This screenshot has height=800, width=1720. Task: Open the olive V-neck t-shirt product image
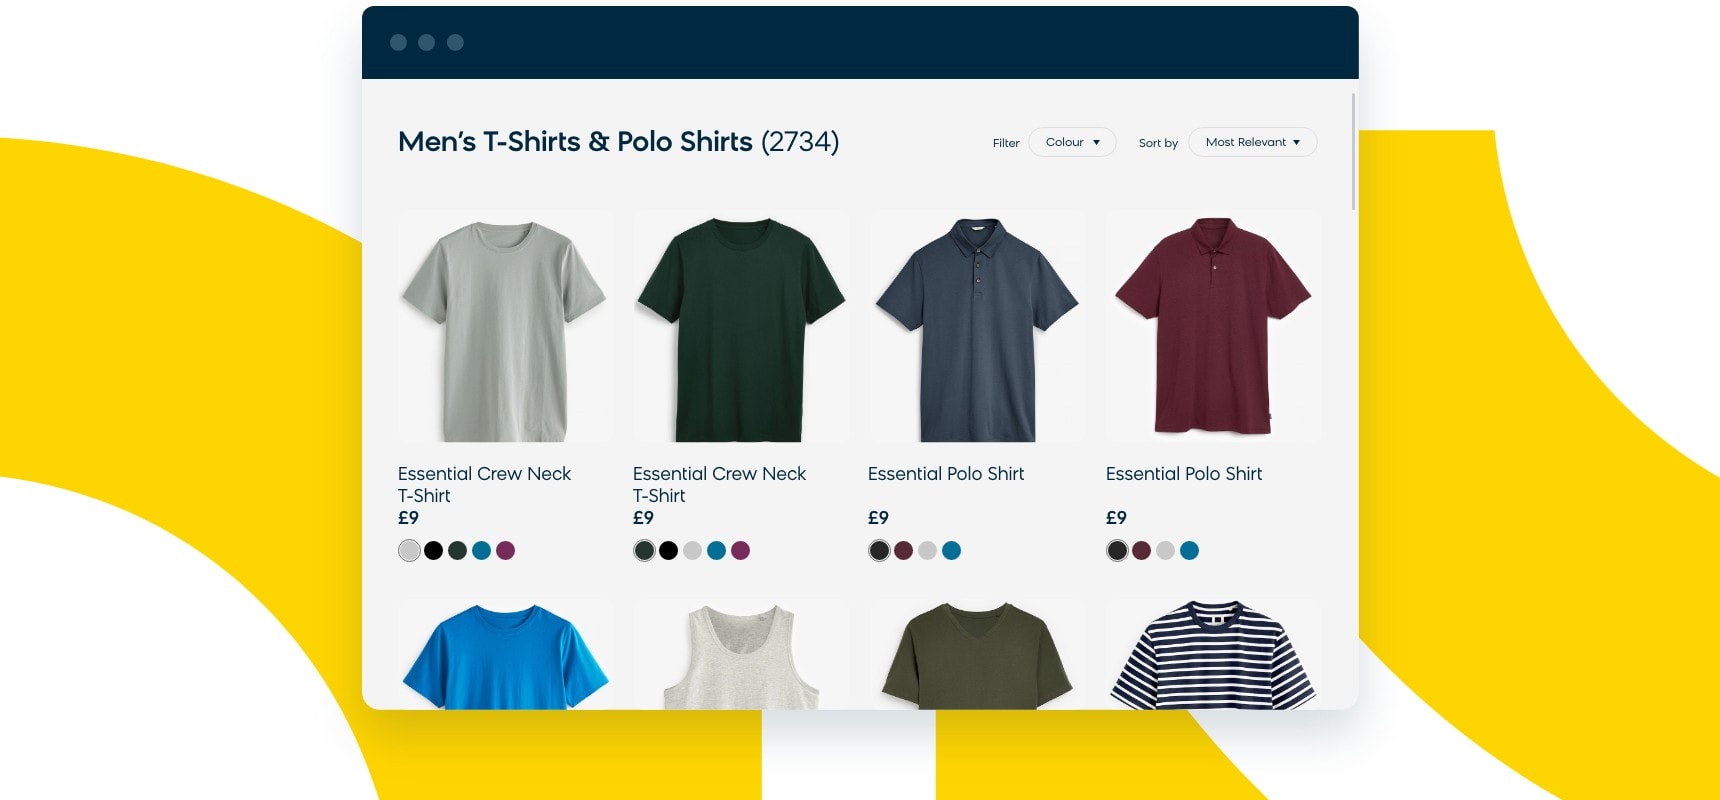pyautogui.click(x=977, y=655)
